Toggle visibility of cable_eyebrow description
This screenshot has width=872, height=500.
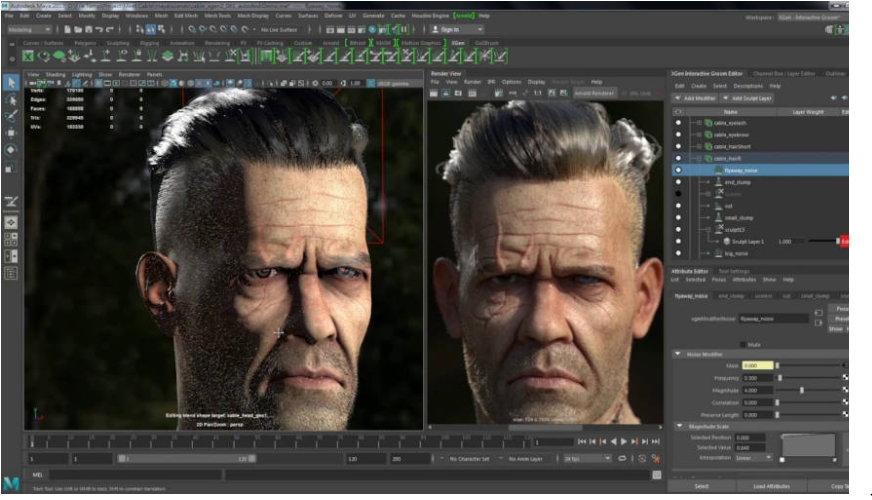tap(678, 135)
